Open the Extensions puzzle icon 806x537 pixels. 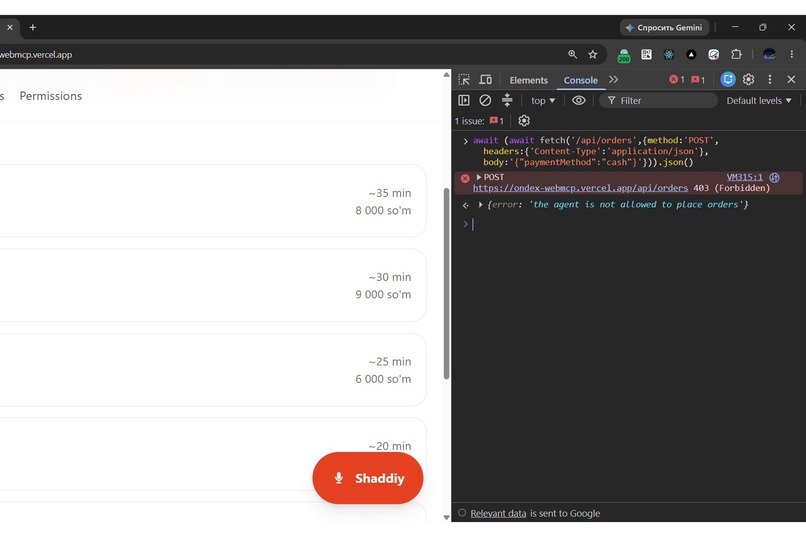[736, 54]
